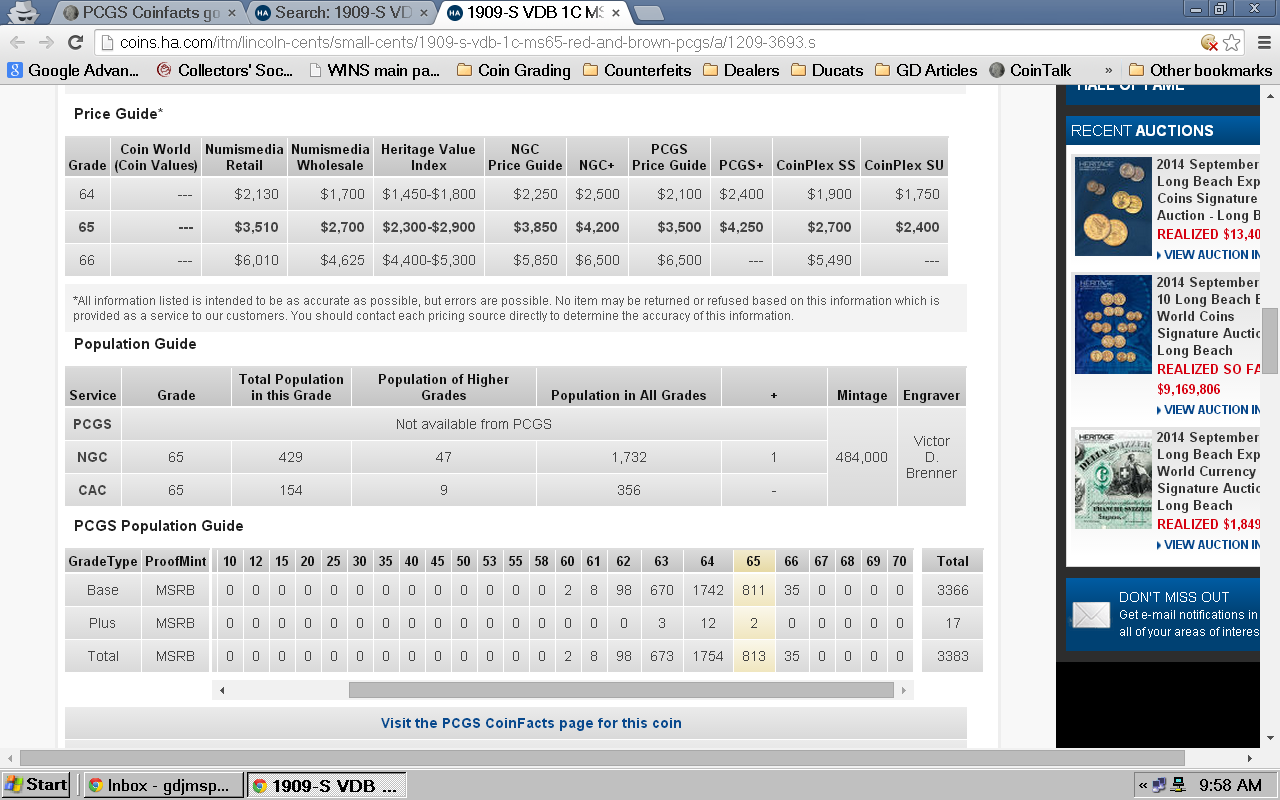Open the Dealers bookmarks folder
1280x800 pixels.
(x=741, y=70)
